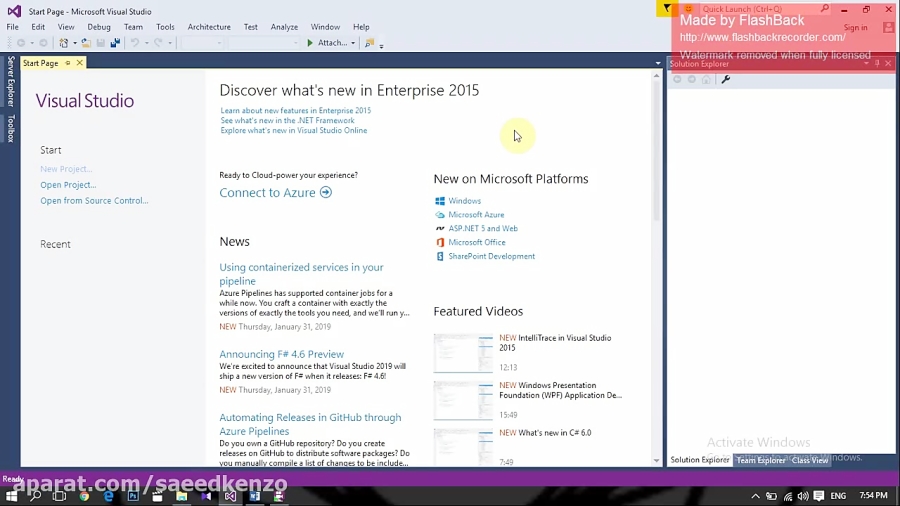Open the Analyze menu
Screen dimensions: 900x506
pos(284,27)
